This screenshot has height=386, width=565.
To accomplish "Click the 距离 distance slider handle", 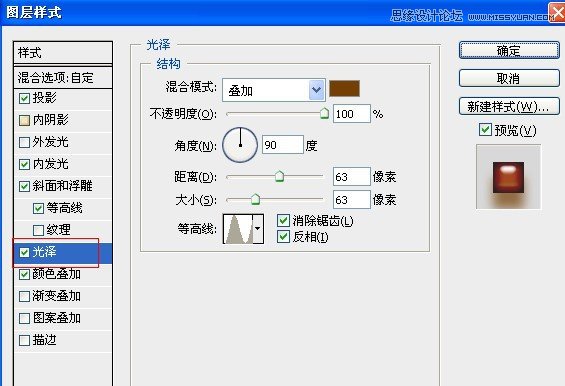I will pyautogui.click(x=279, y=176).
